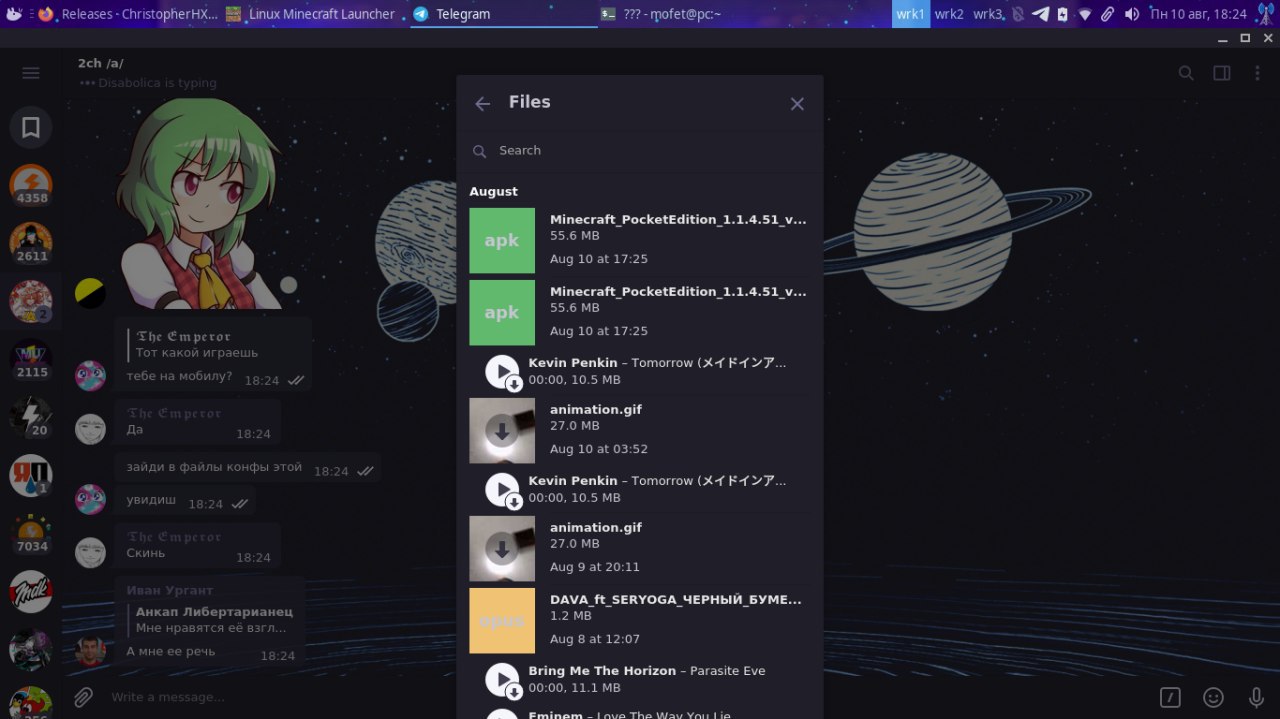Screen dimensions: 1280x719
Task: Go back from the Files panel
Action: click(x=483, y=104)
